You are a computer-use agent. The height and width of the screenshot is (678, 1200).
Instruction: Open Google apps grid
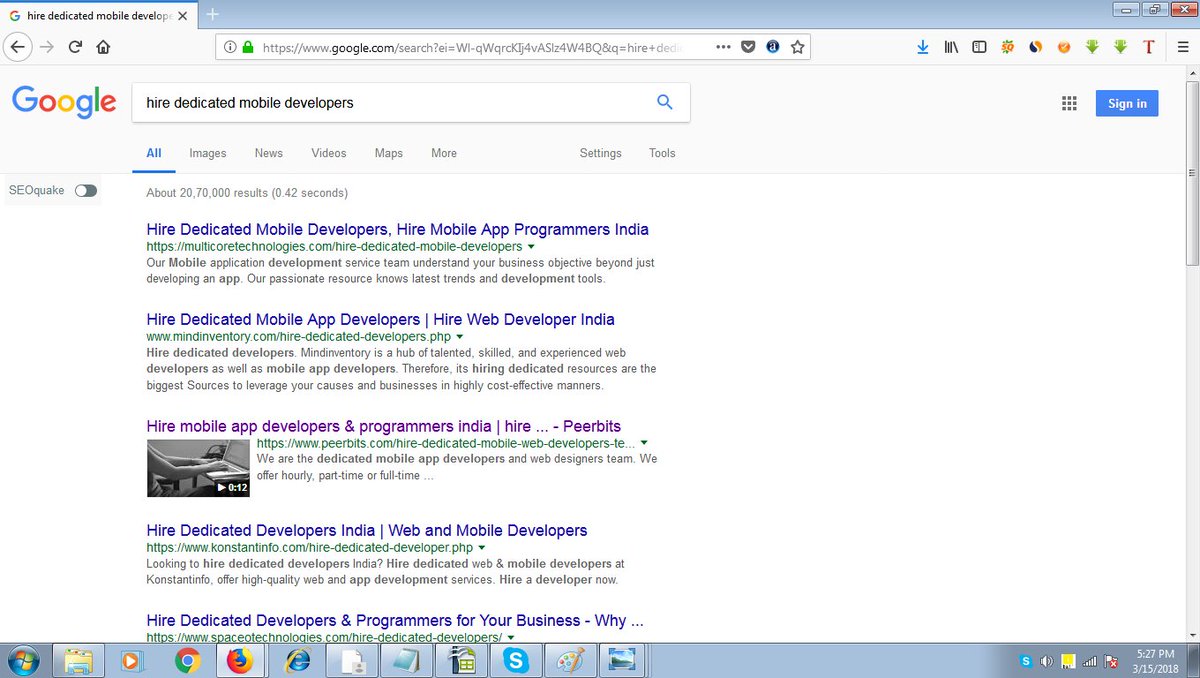(1069, 103)
